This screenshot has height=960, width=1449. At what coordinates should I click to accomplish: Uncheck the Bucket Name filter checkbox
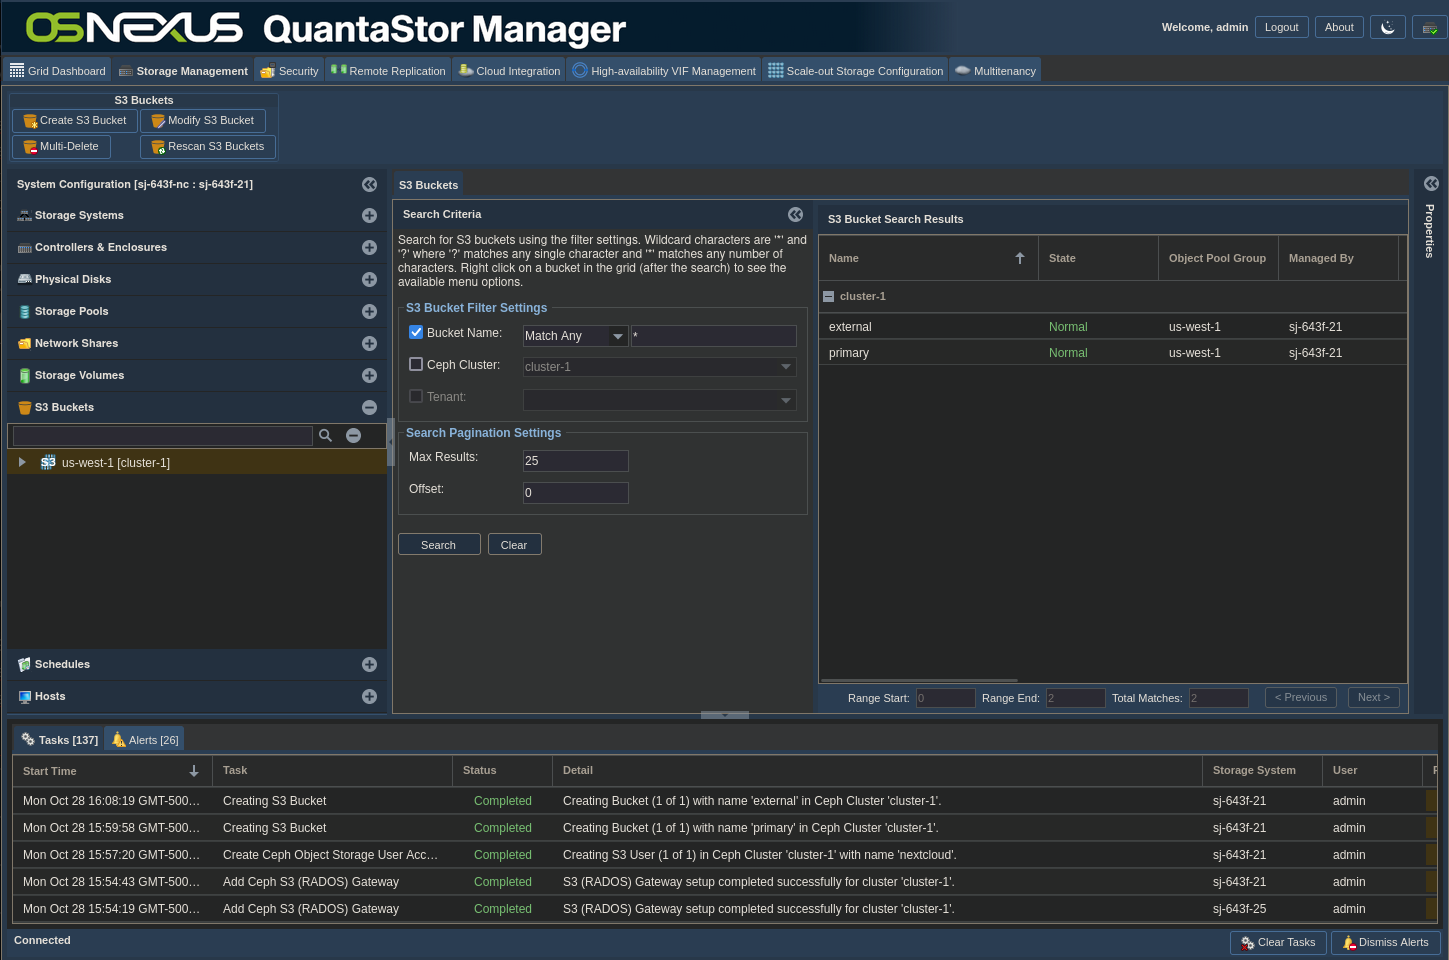click(416, 333)
